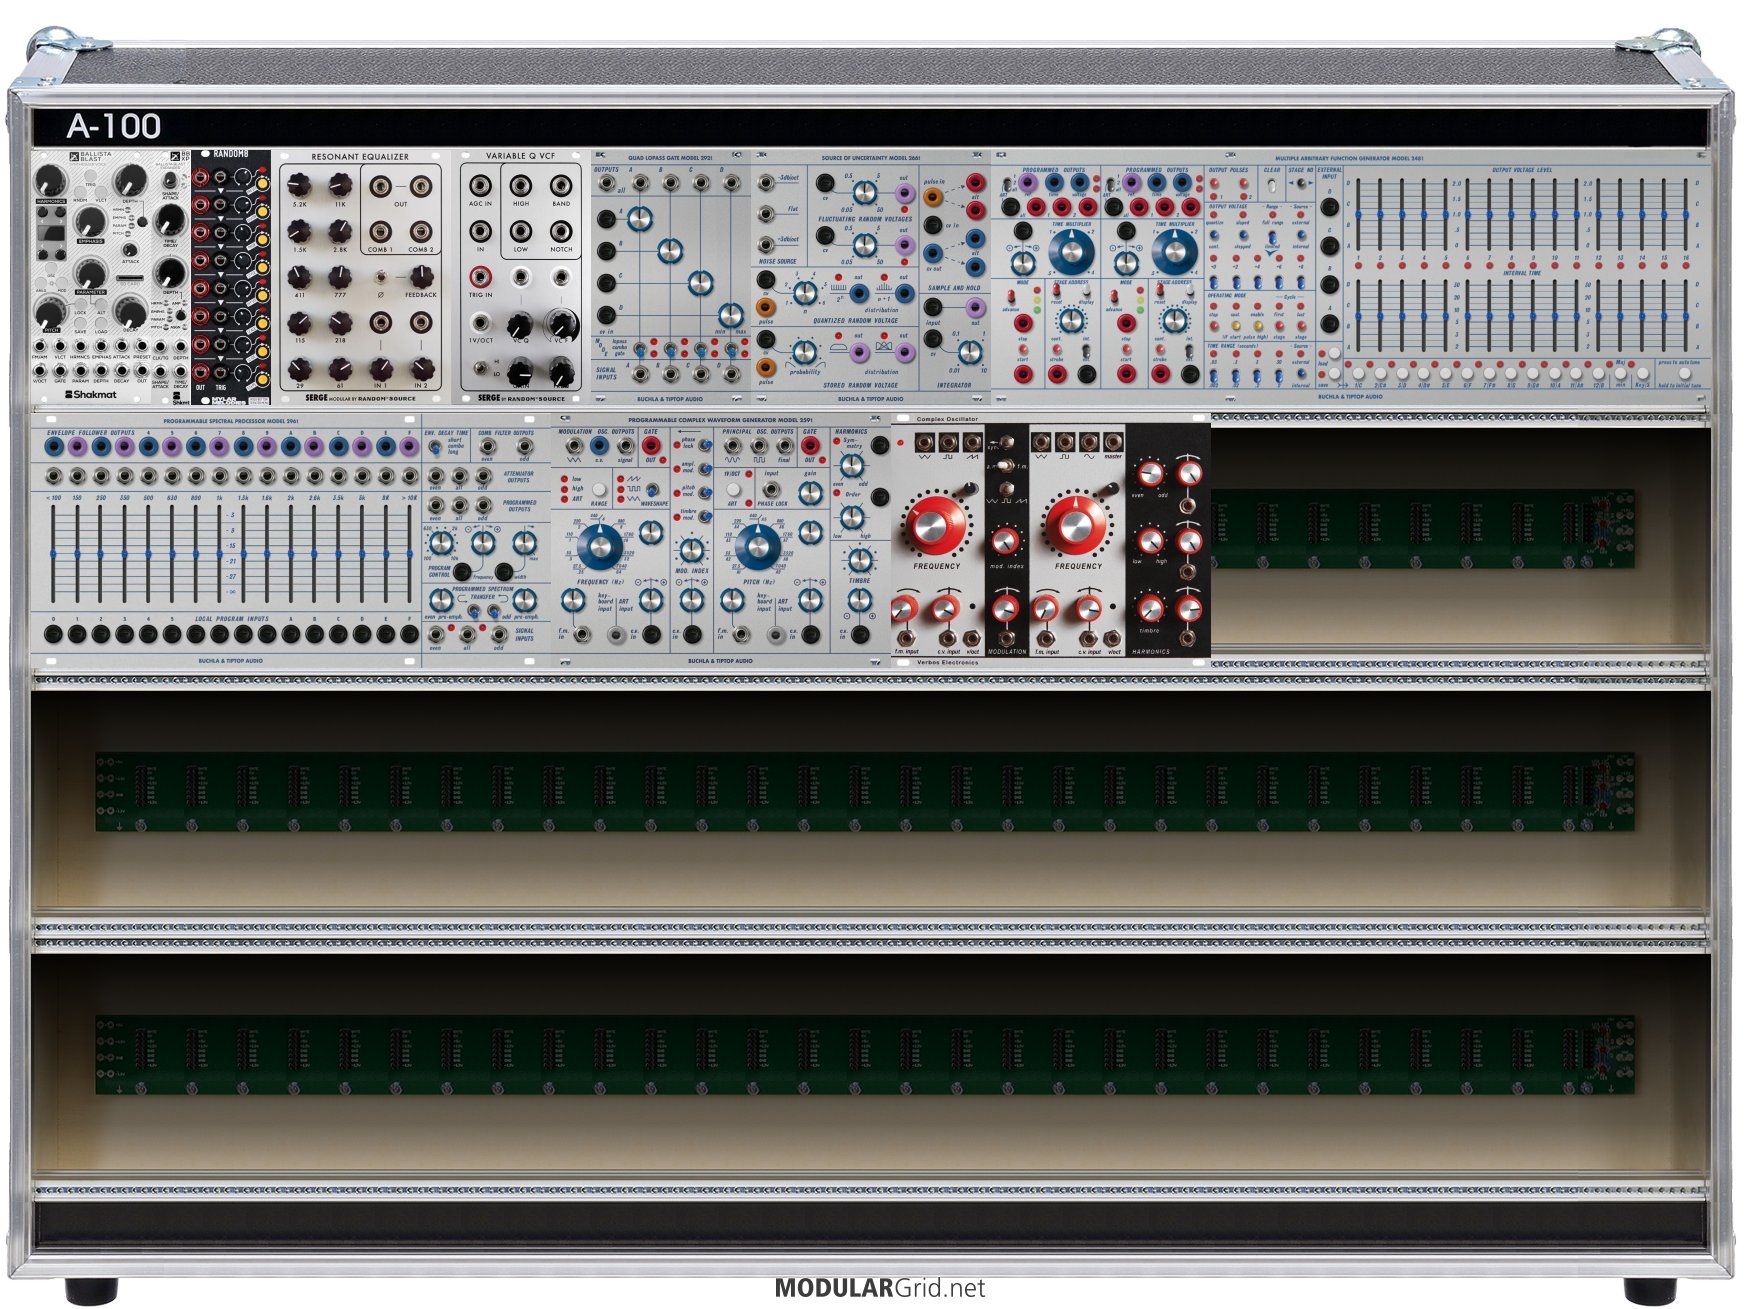The height and width of the screenshot is (1309, 1762).
Task: Click the VC Q knob on Variable Q VCF
Action: (x=520, y=325)
